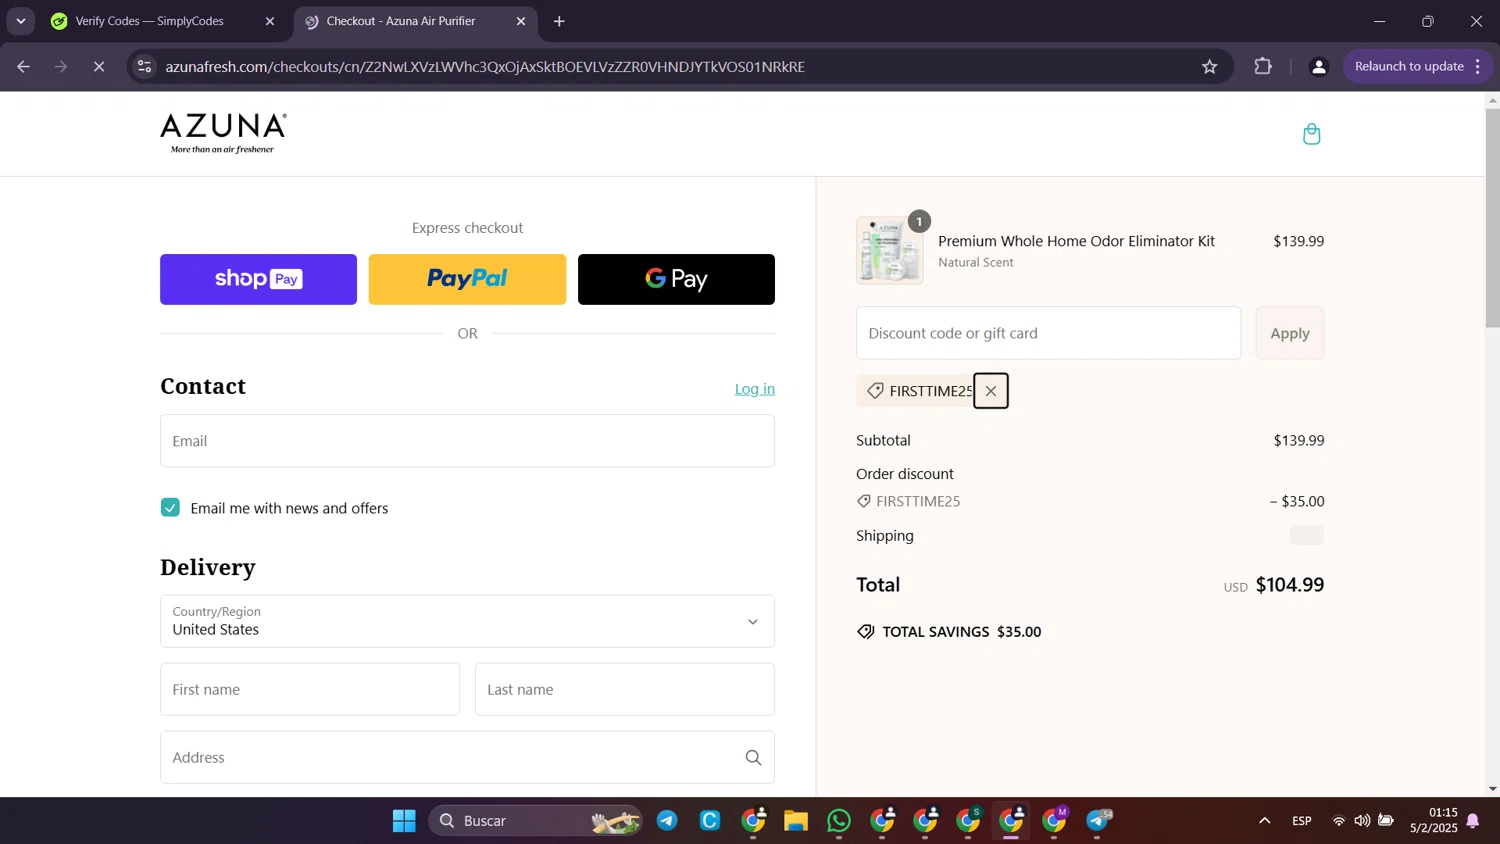Show hidden system tray icons
This screenshot has width=1500, height=844.
(x=1264, y=821)
